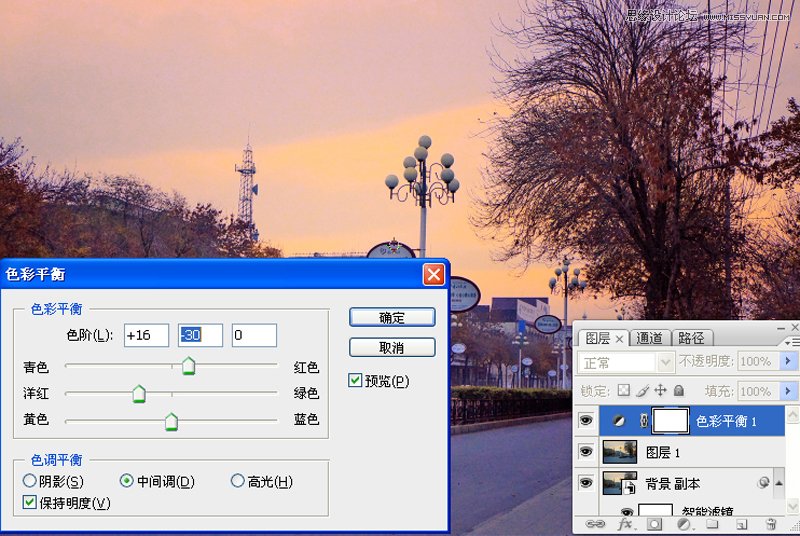
Task: Click Layers list scrollbar down arrow
Action: (x=792, y=505)
